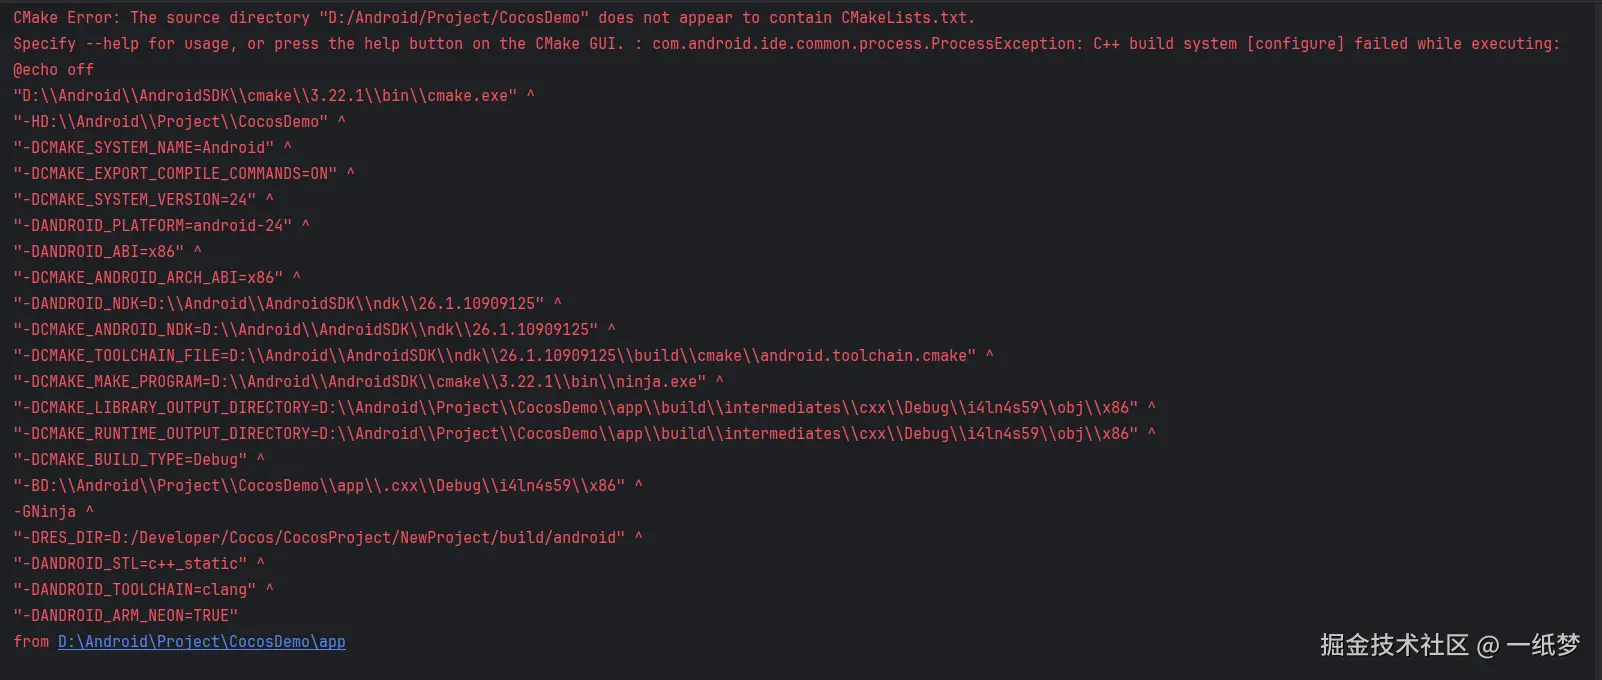The width and height of the screenshot is (1602, 680).
Task: Click the DANDROID_STL=c++_static line
Action: 130,564
